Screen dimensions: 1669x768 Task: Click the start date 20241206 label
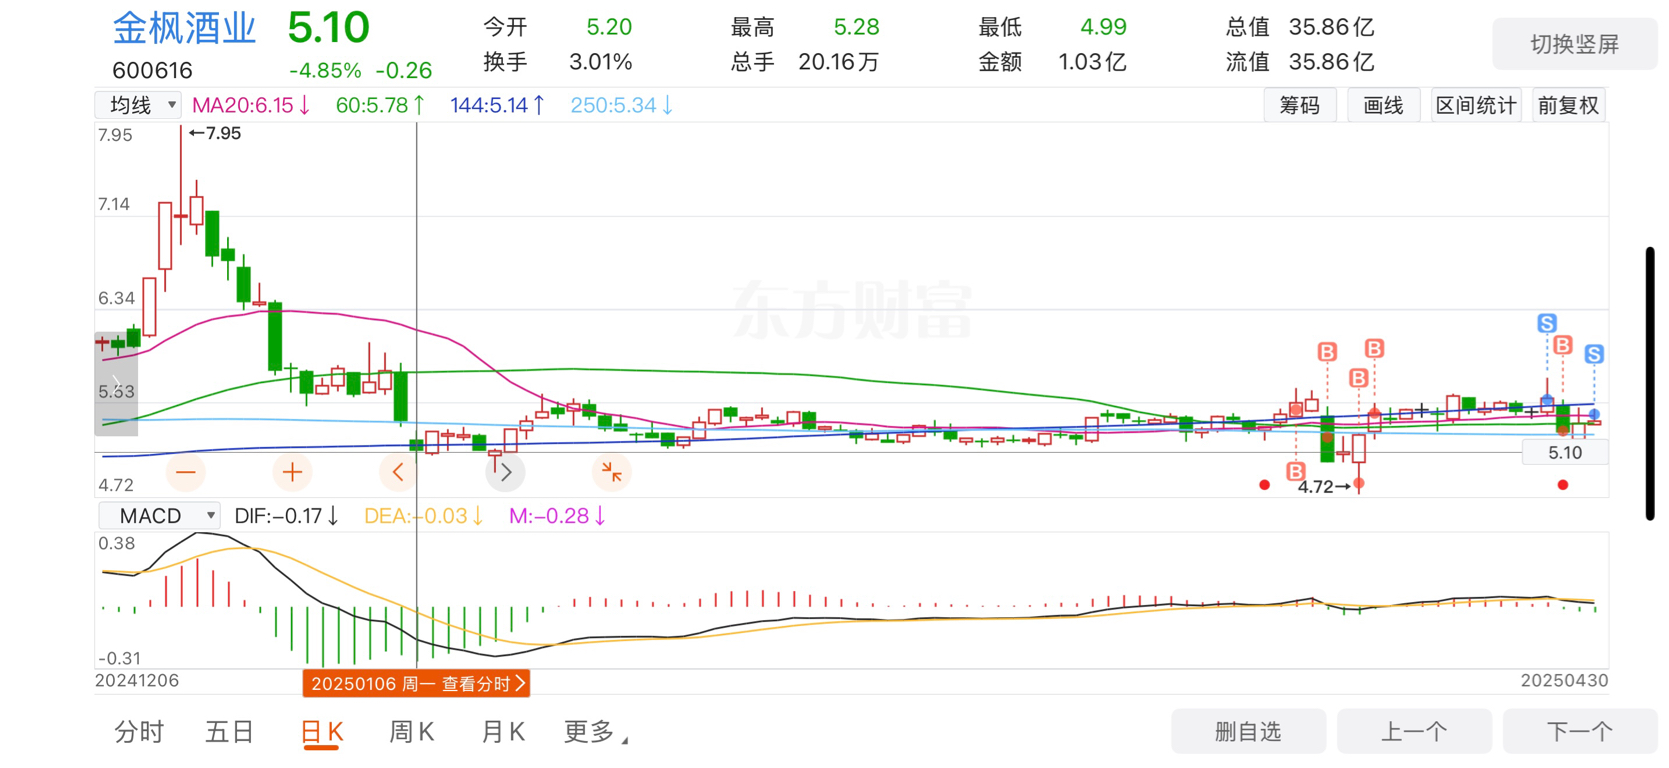click(x=137, y=681)
